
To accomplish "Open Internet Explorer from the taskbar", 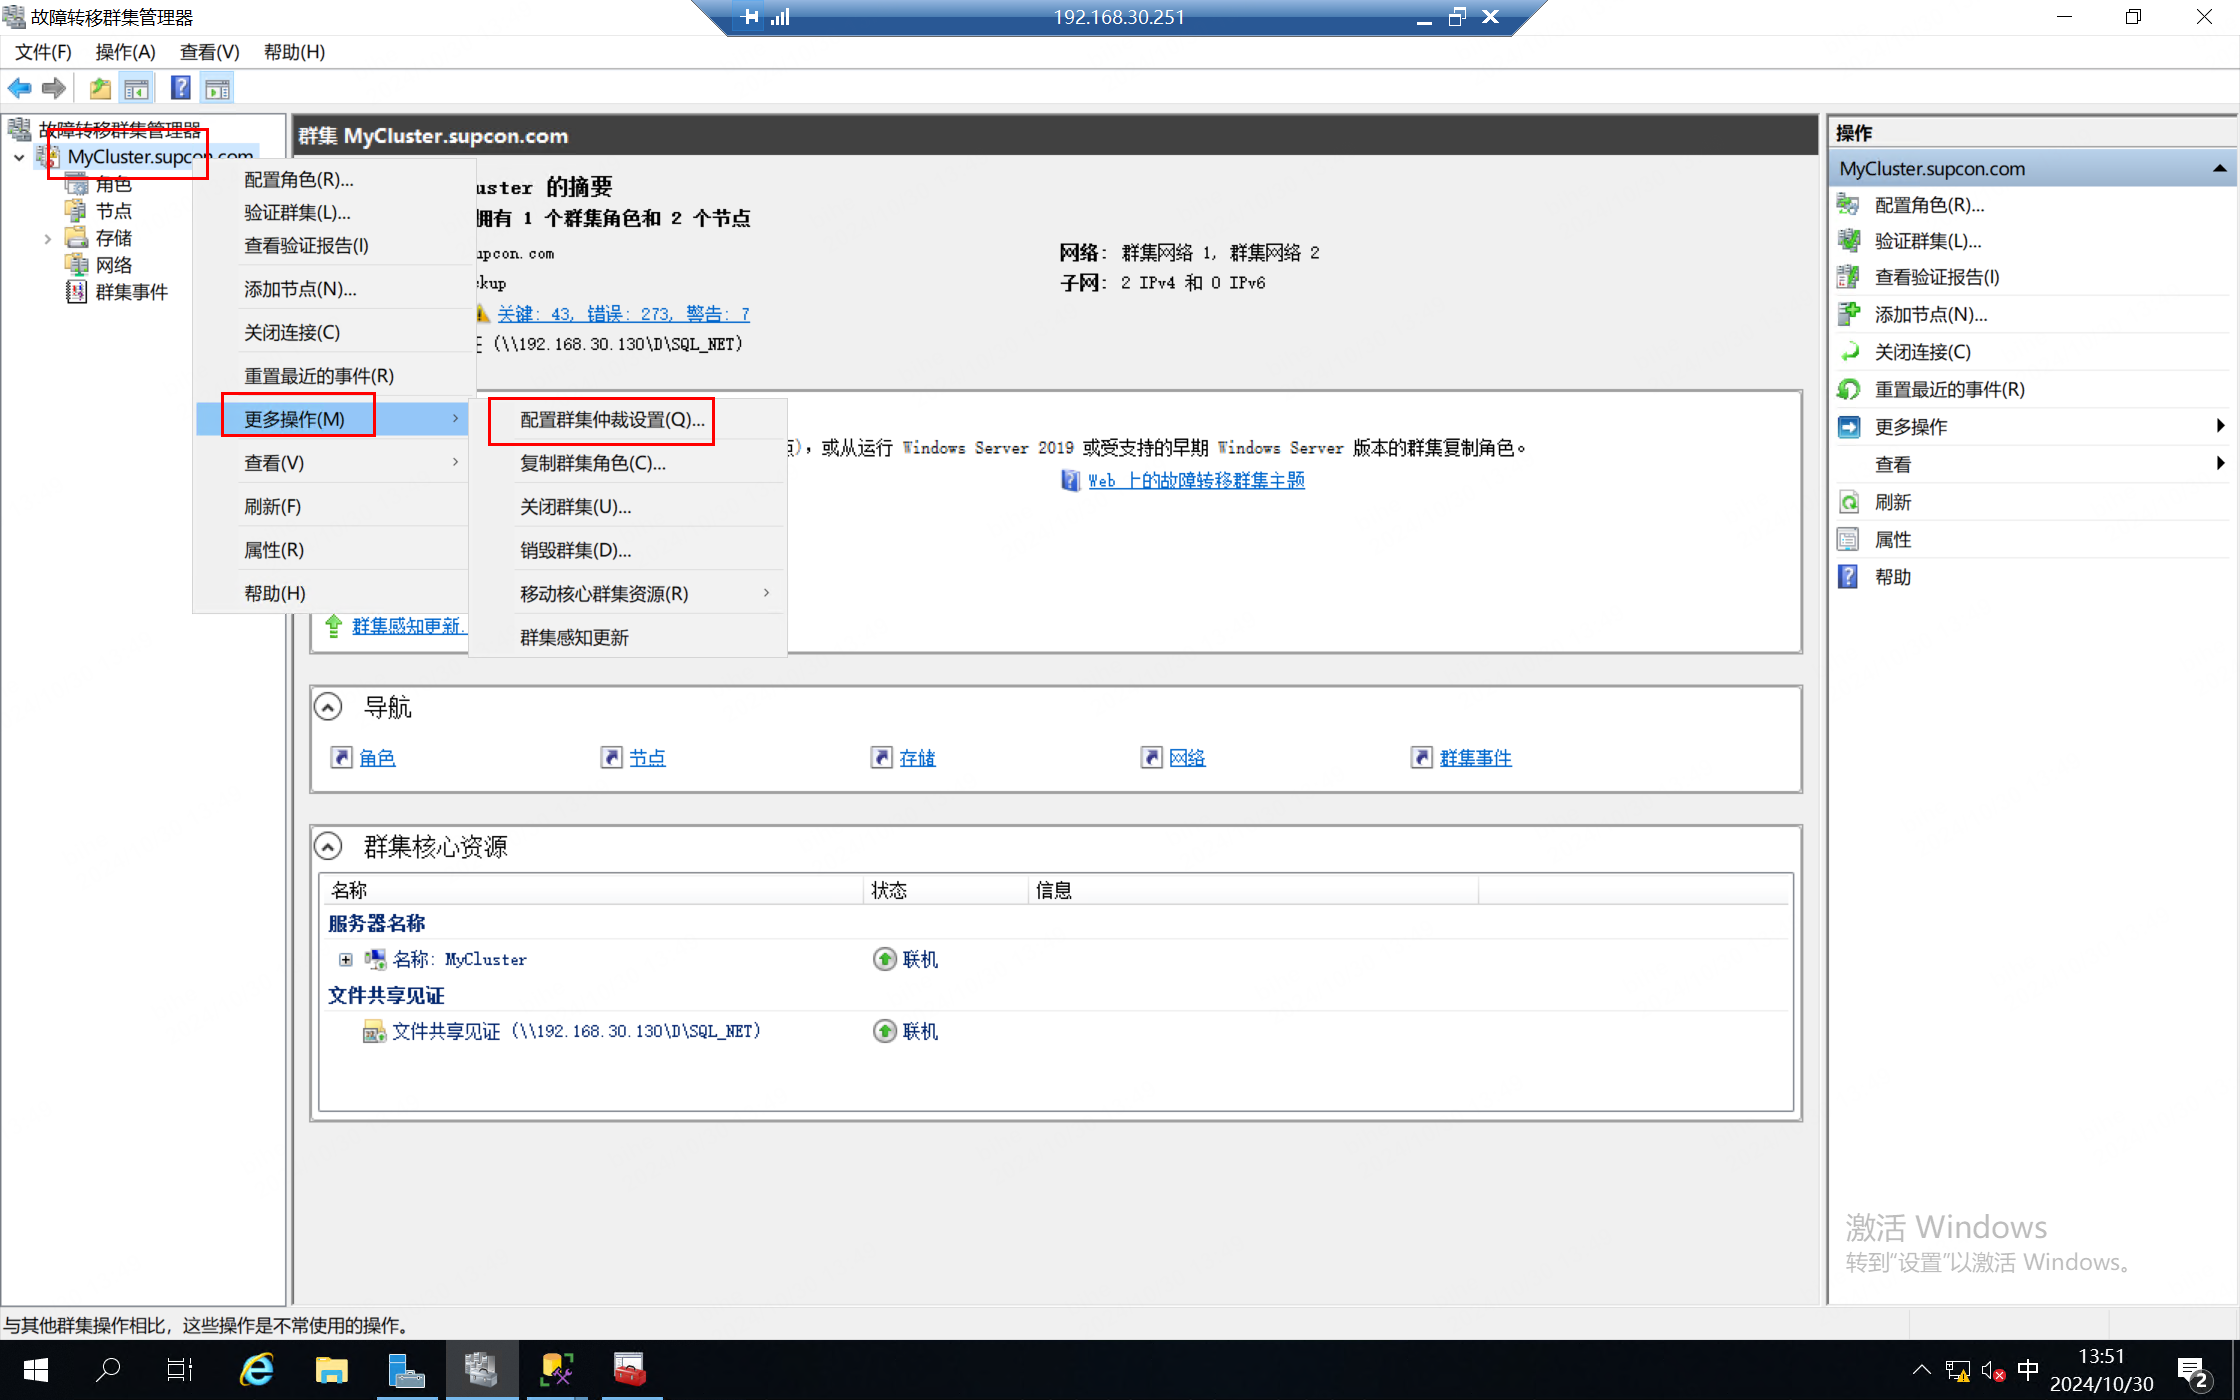I will (x=257, y=1369).
